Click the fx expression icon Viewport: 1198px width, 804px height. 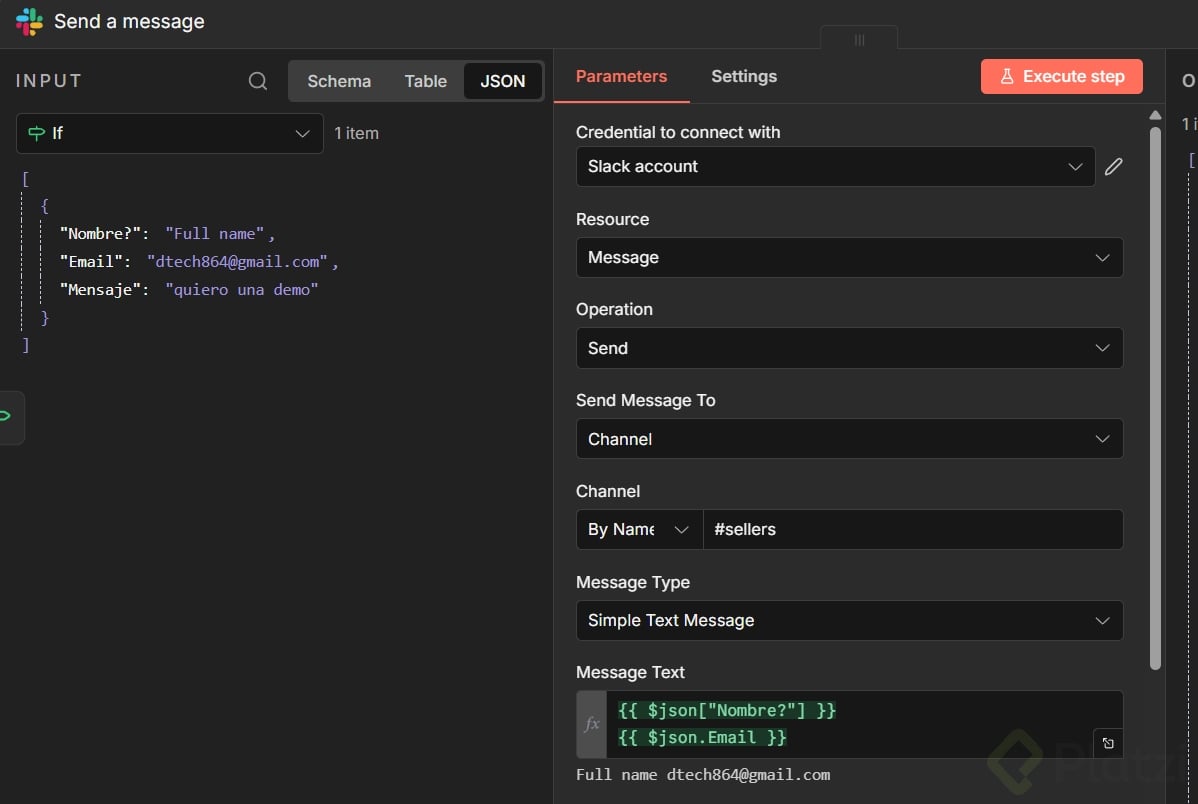click(592, 724)
